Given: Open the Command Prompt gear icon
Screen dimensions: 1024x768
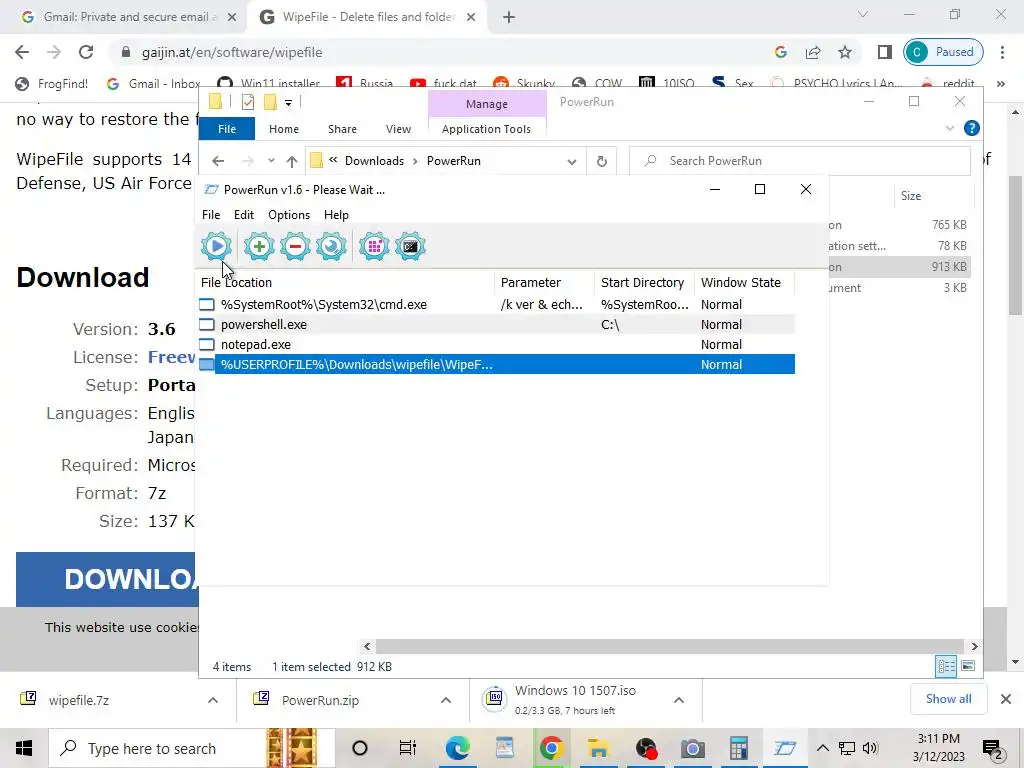Looking at the screenshot, I should [410, 246].
